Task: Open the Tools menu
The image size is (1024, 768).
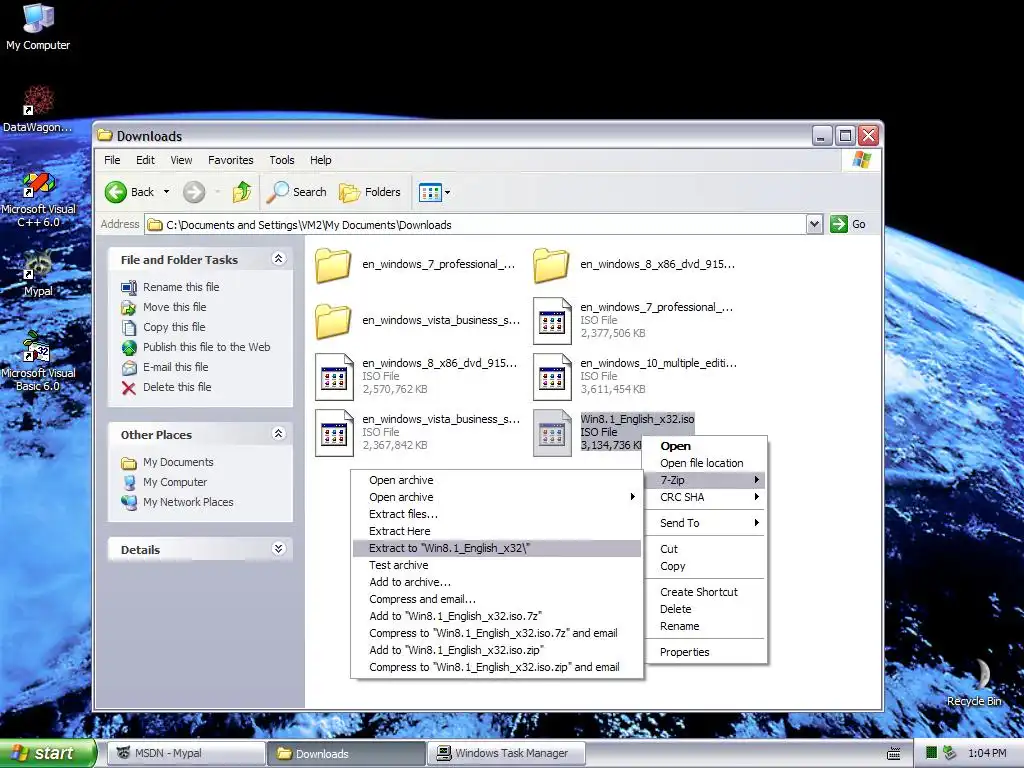Action: pyautogui.click(x=281, y=160)
